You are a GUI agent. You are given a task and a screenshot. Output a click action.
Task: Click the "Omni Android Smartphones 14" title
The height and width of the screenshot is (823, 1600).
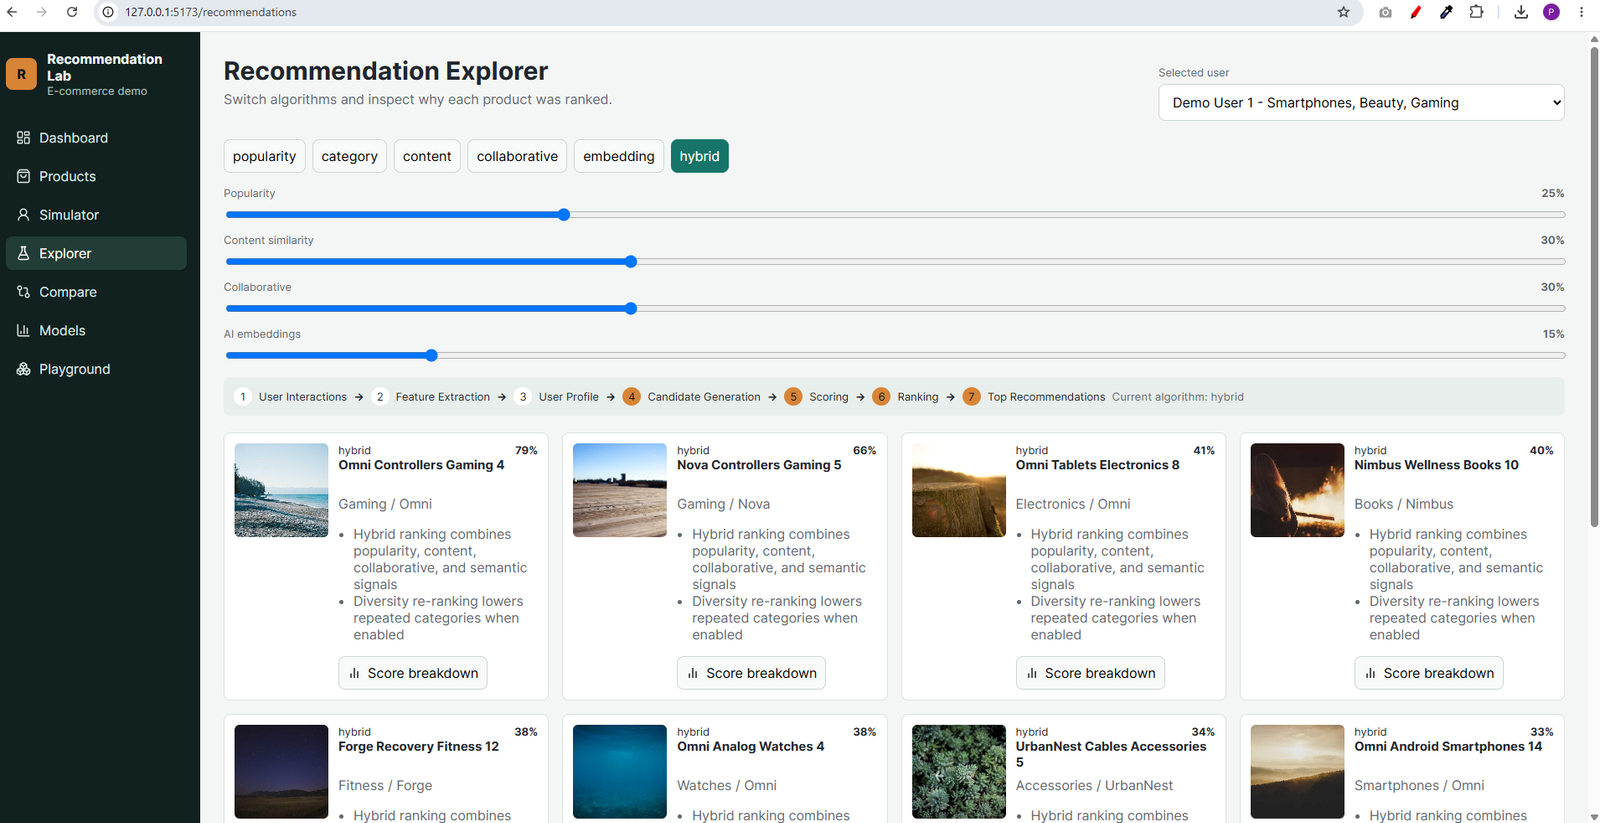point(1448,747)
